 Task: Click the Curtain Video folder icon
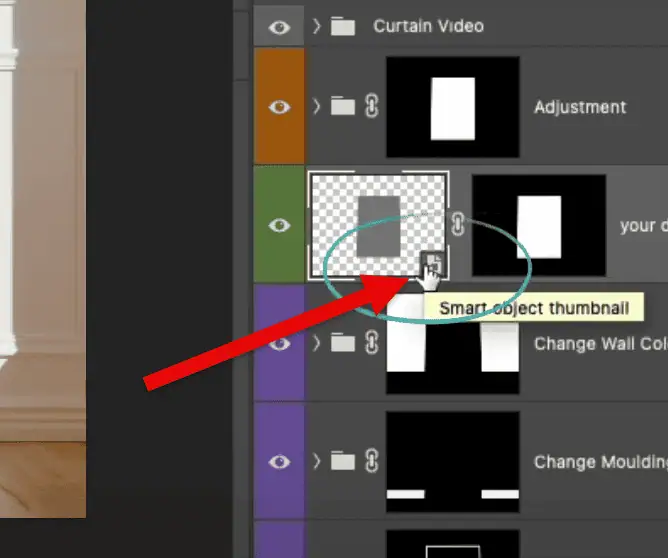(343, 26)
